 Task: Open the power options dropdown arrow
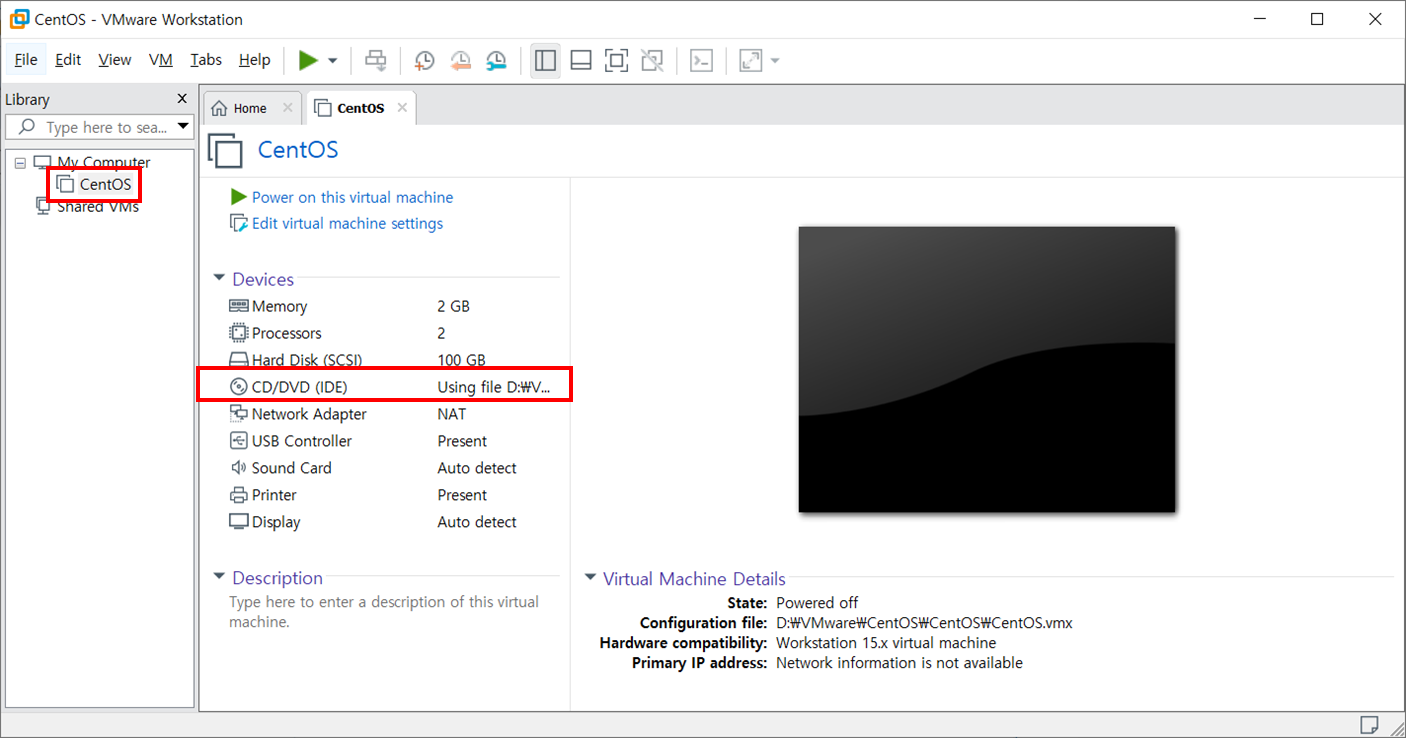tap(333, 61)
